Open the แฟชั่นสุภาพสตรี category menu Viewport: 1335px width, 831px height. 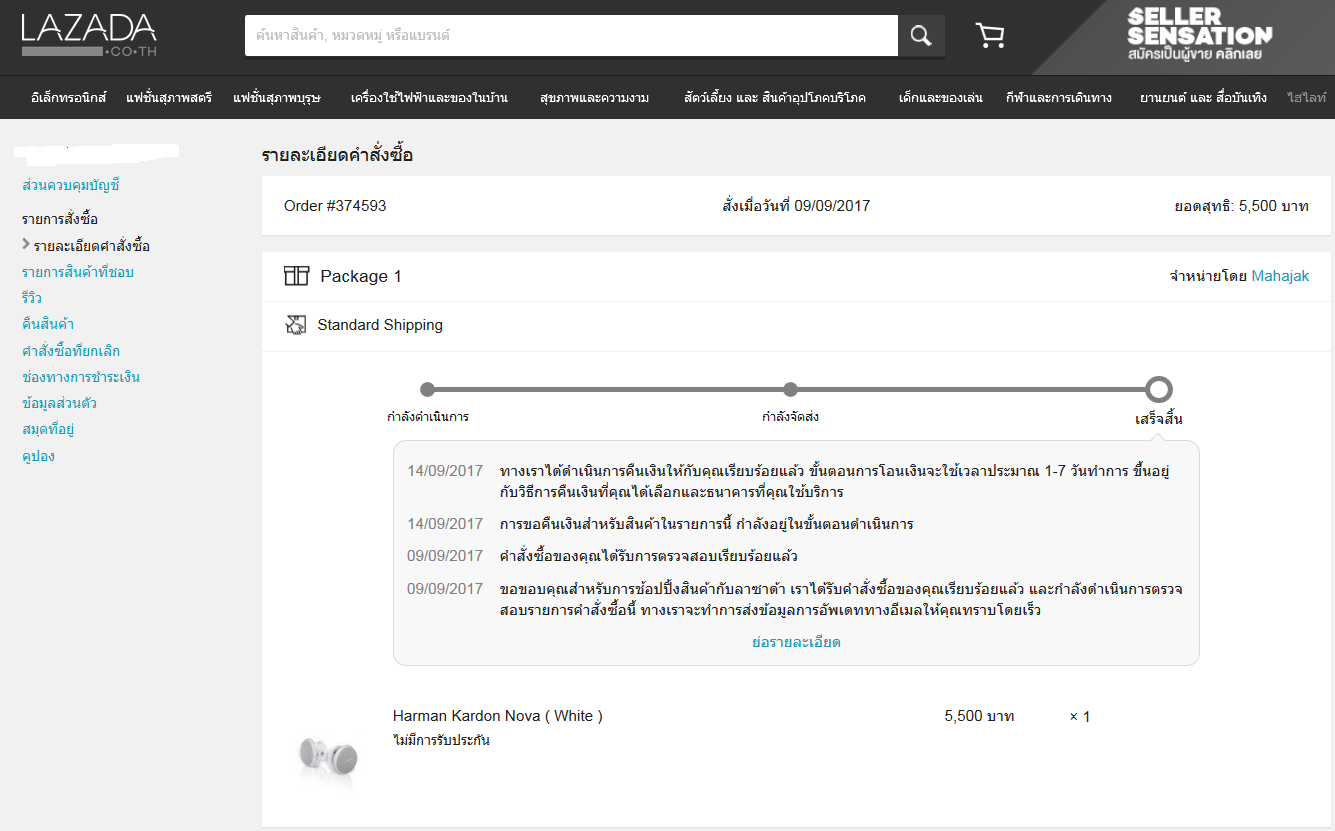(x=169, y=98)
